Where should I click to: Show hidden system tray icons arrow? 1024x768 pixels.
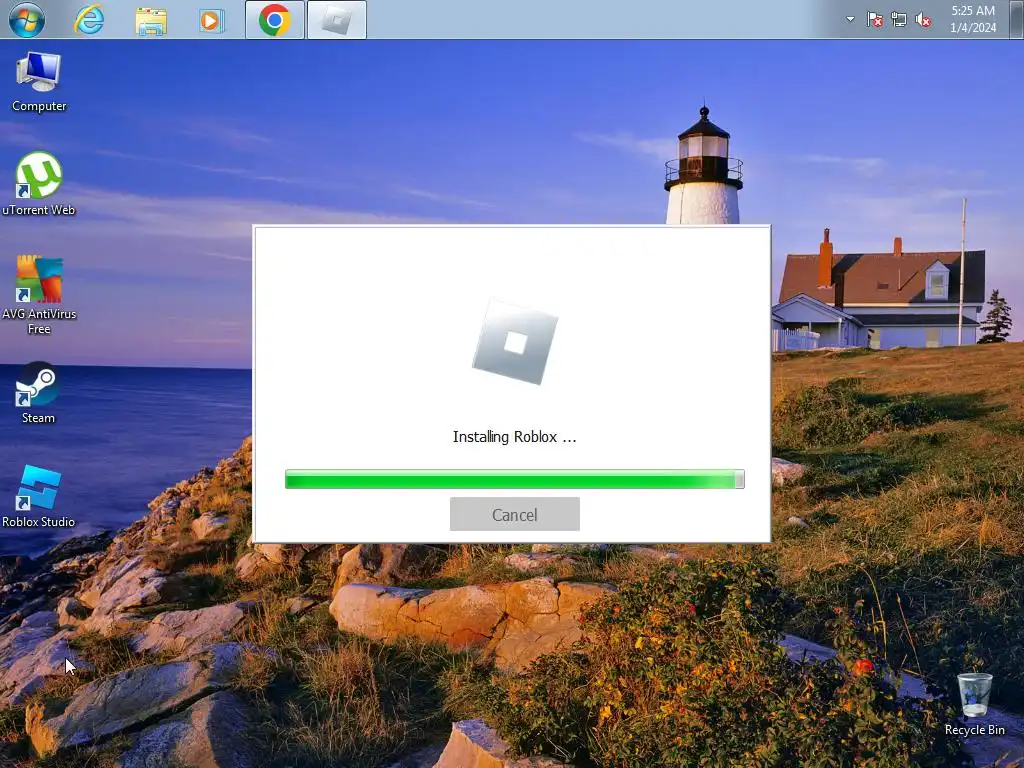coord(850,19)
